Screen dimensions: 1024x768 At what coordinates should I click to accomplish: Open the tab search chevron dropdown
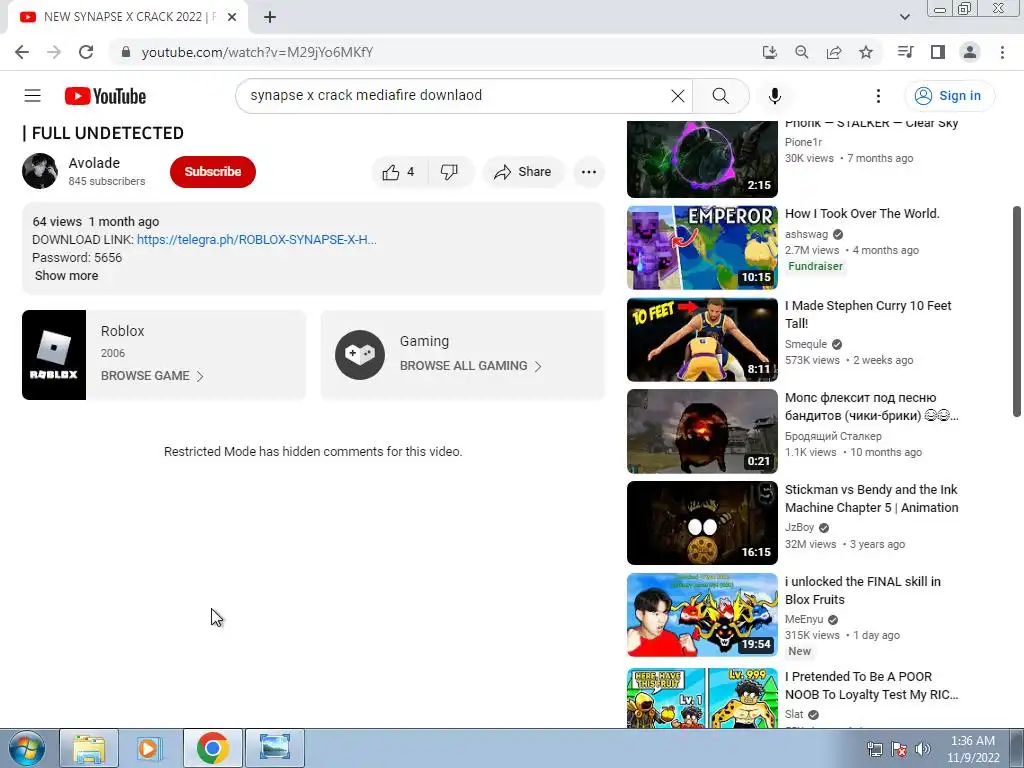coord(904,17)
